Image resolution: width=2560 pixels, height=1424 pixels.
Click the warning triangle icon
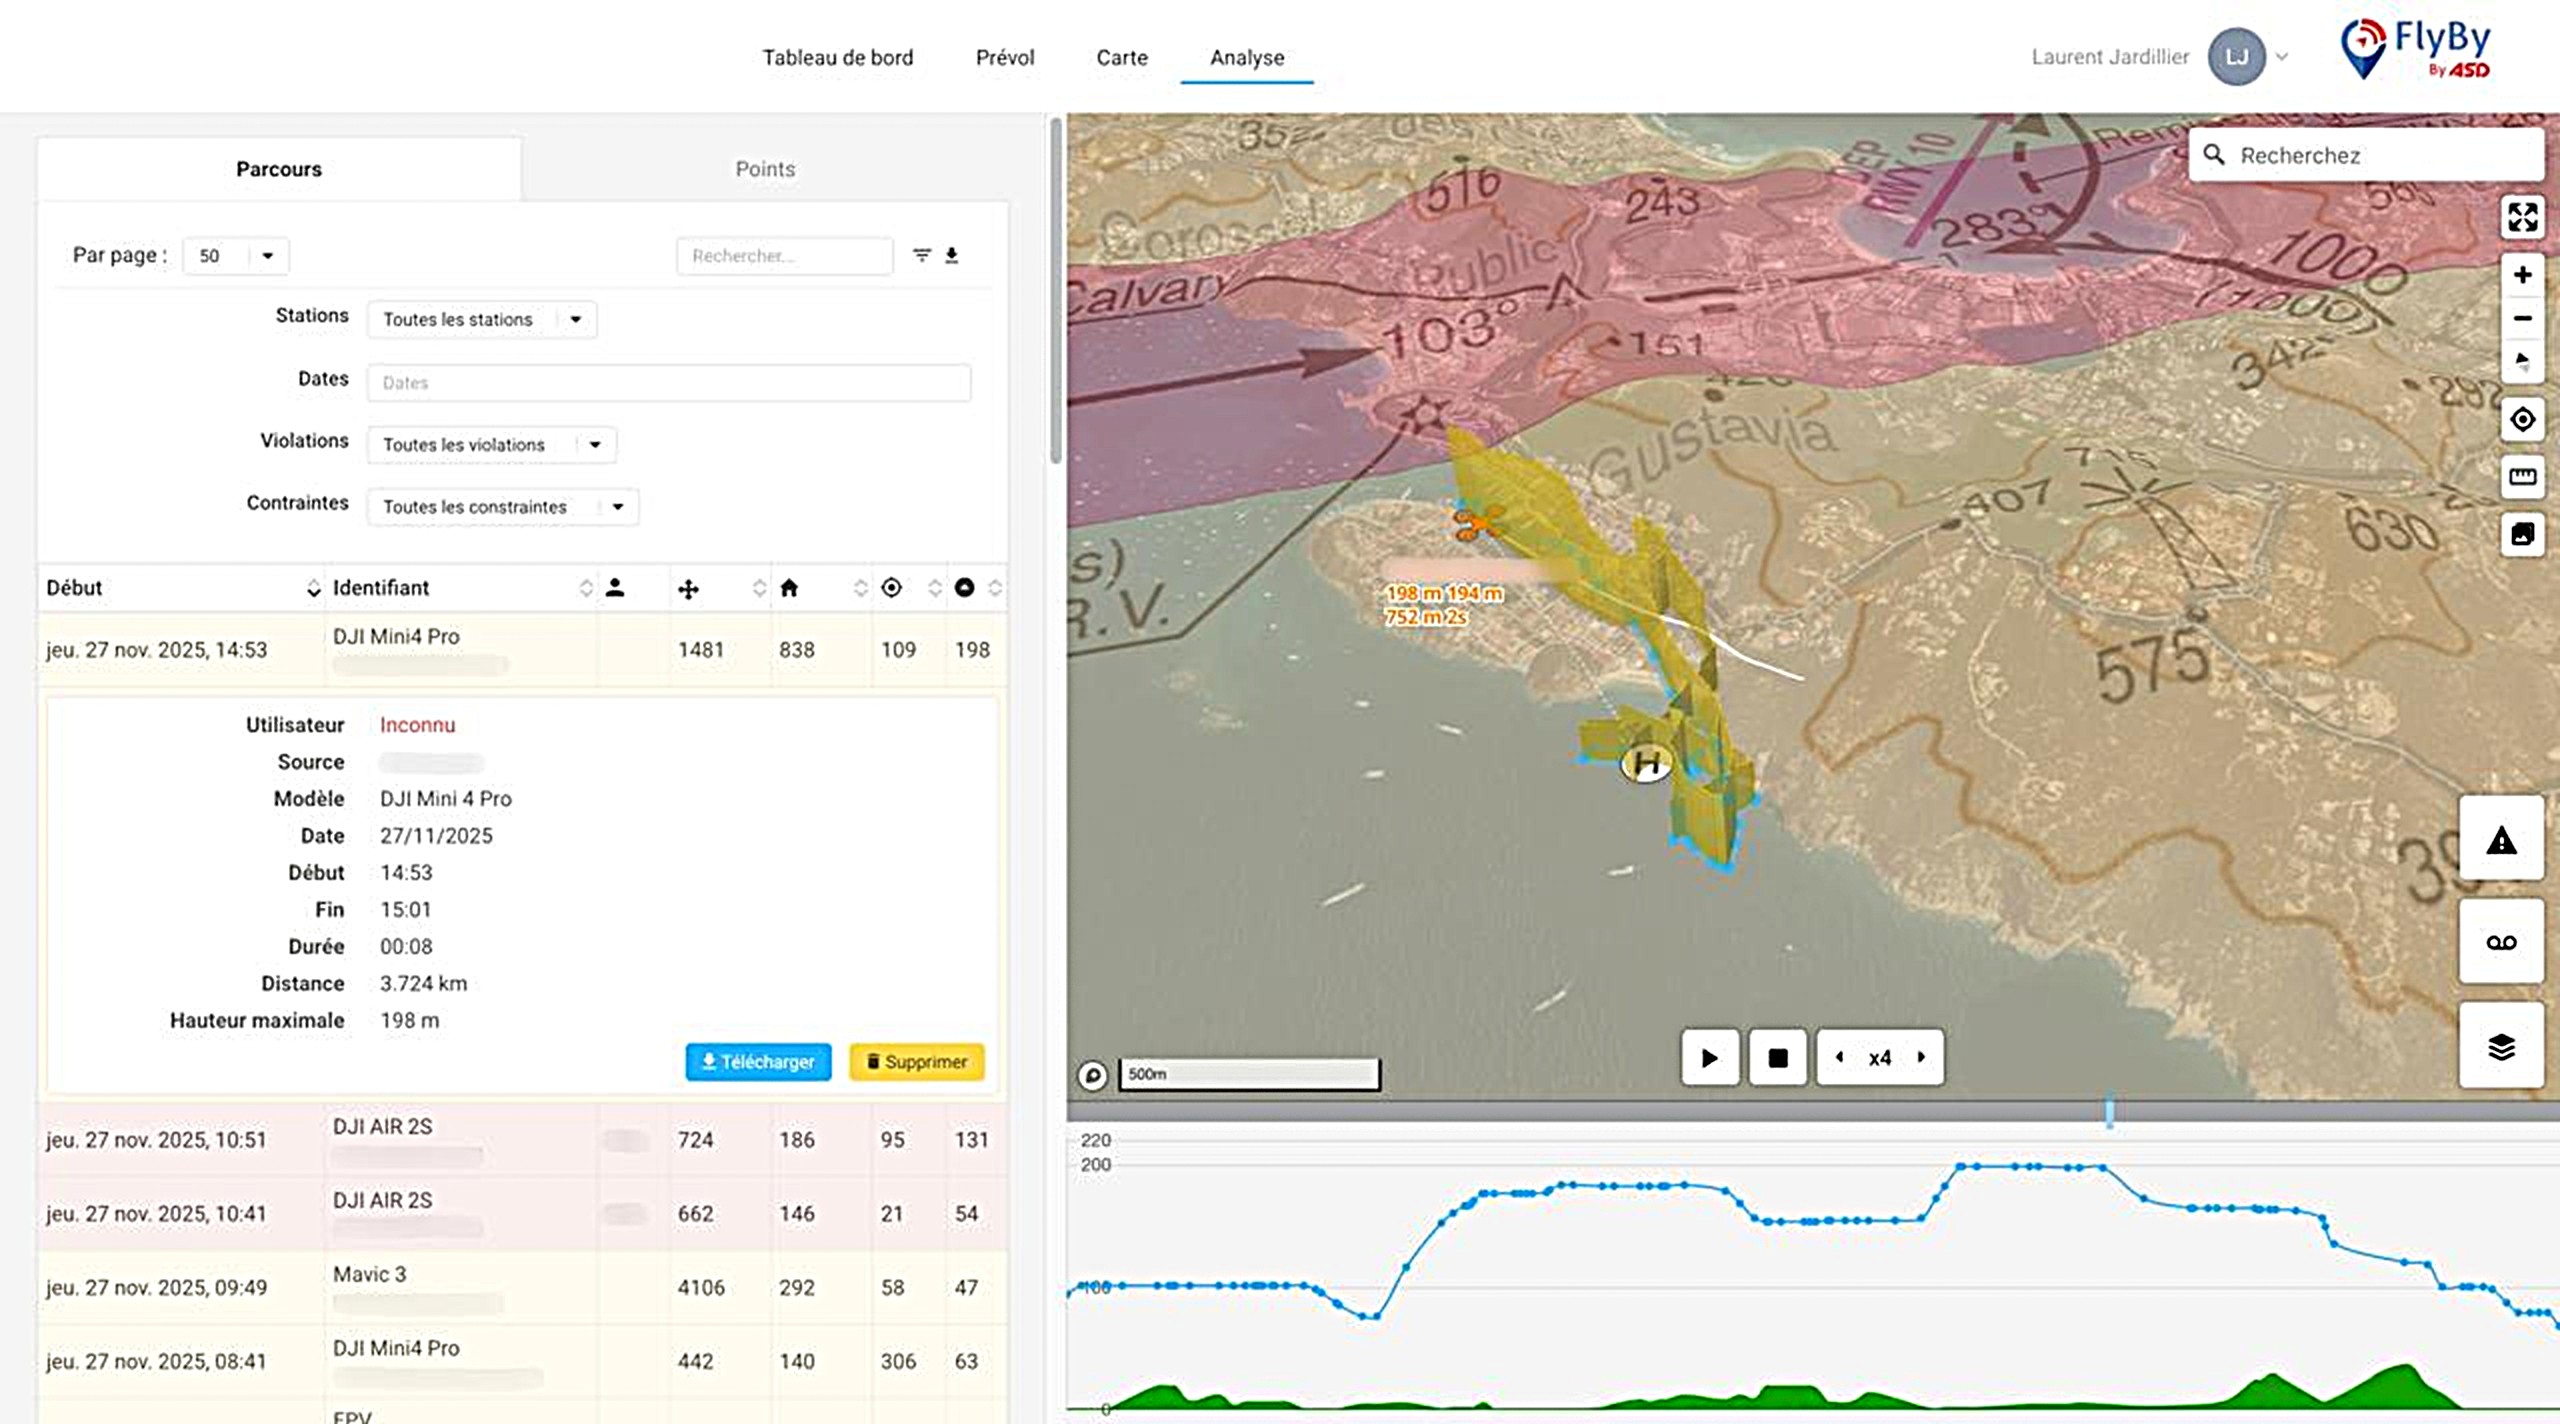tap(2501, 841)
